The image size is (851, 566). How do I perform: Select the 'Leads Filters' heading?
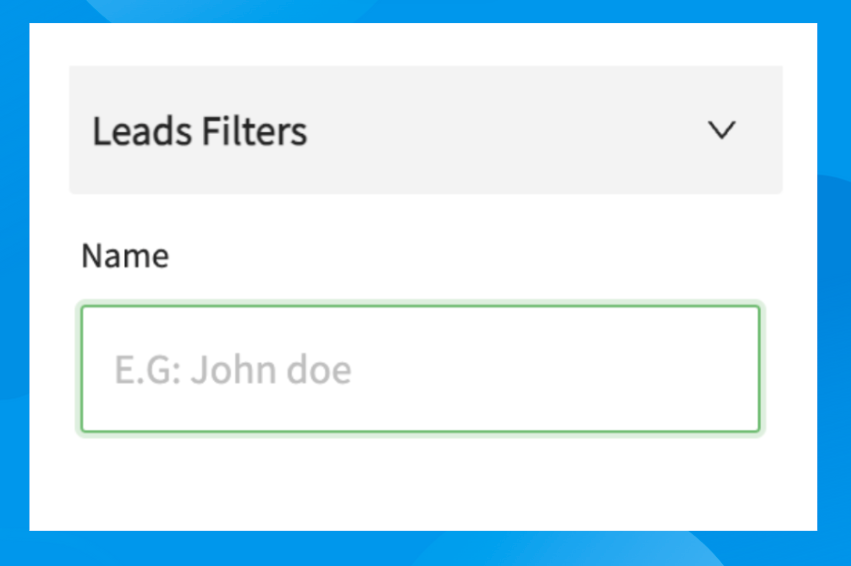tap(200, 131)
